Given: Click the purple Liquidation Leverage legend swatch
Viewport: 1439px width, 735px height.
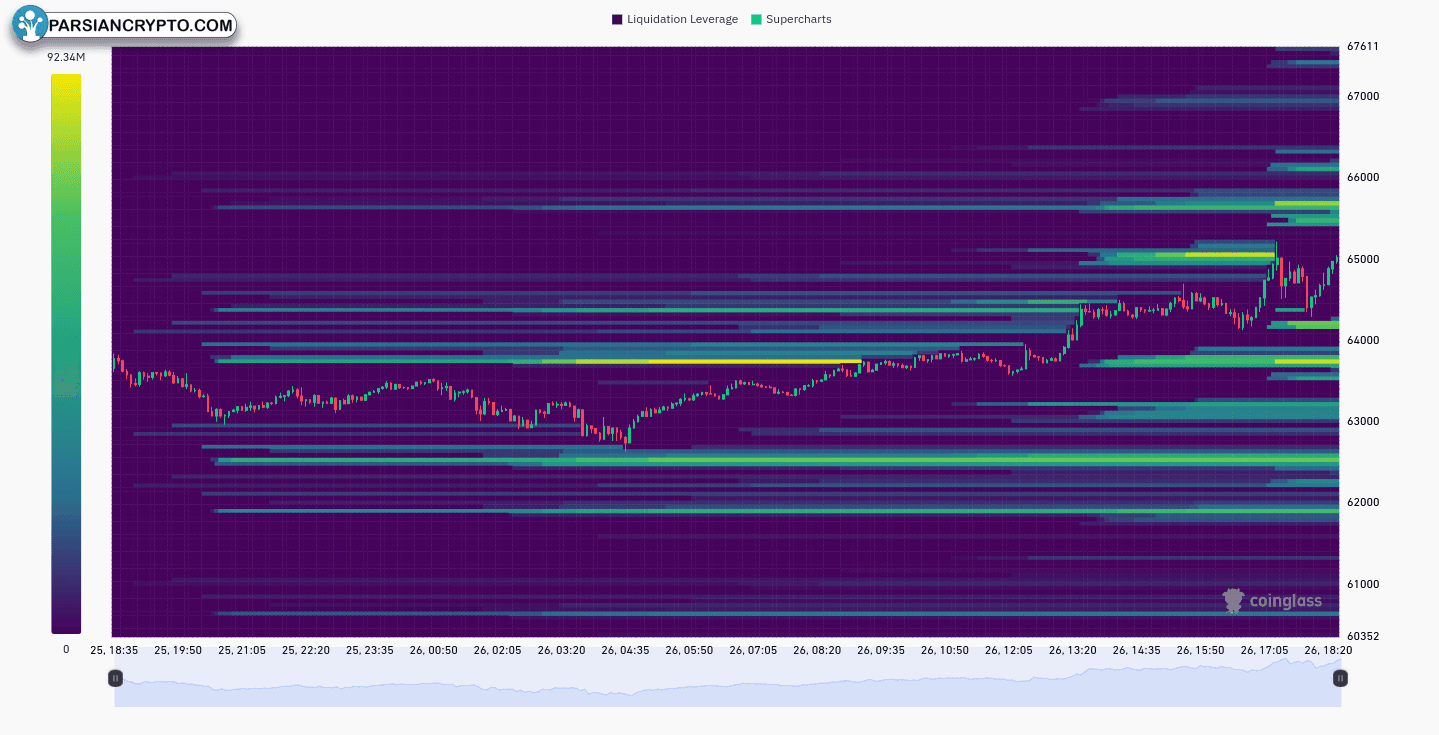Looking at the screenshot, I should tap(617, 19).
